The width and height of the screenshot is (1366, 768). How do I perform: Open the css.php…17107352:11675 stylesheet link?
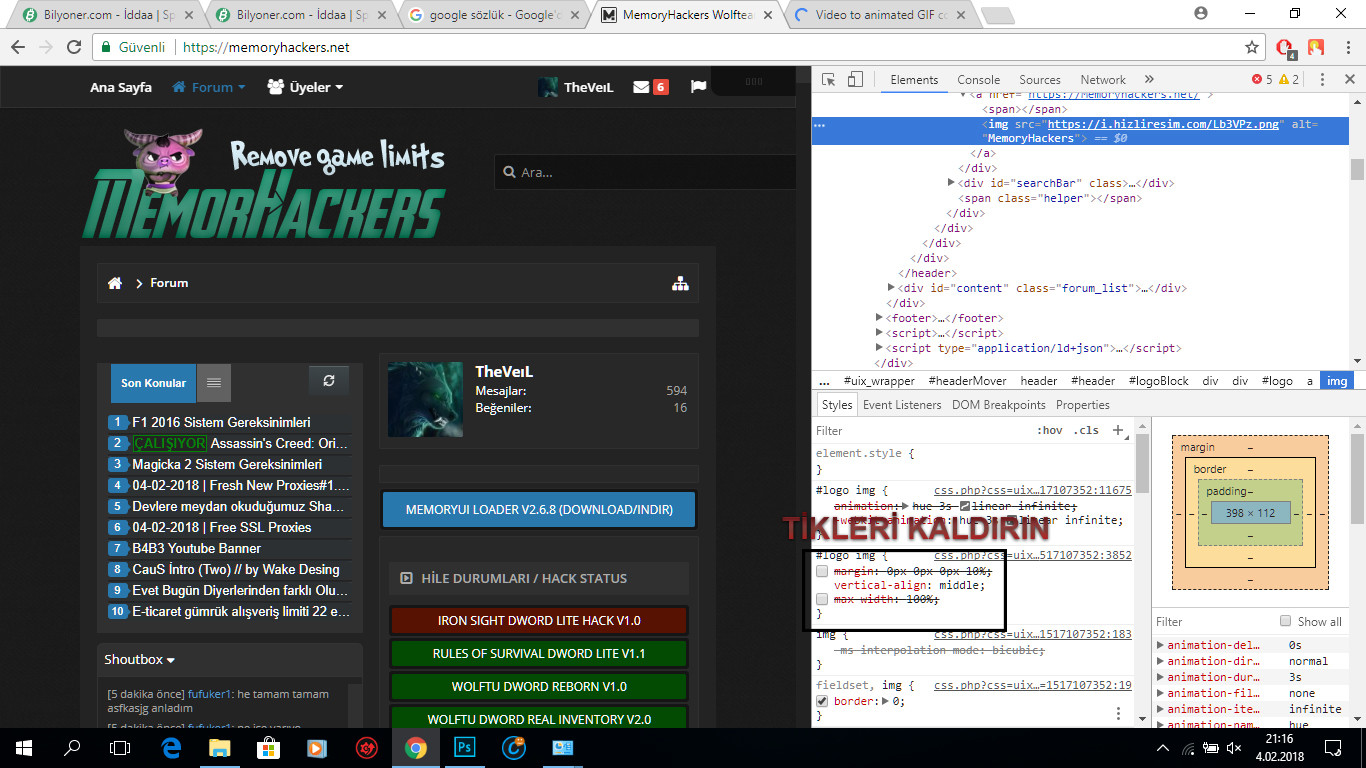(x=1033, y=491)
